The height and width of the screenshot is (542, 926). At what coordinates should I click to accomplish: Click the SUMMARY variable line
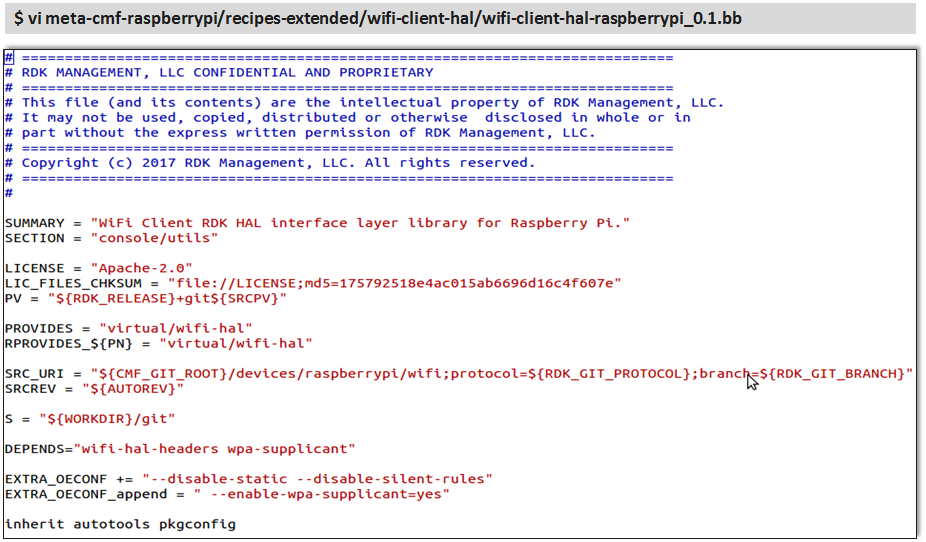(x=317, y=223)
